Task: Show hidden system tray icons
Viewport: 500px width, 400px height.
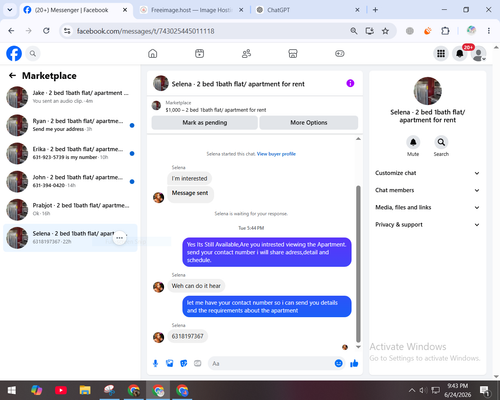Action: (x=412, y=390)
